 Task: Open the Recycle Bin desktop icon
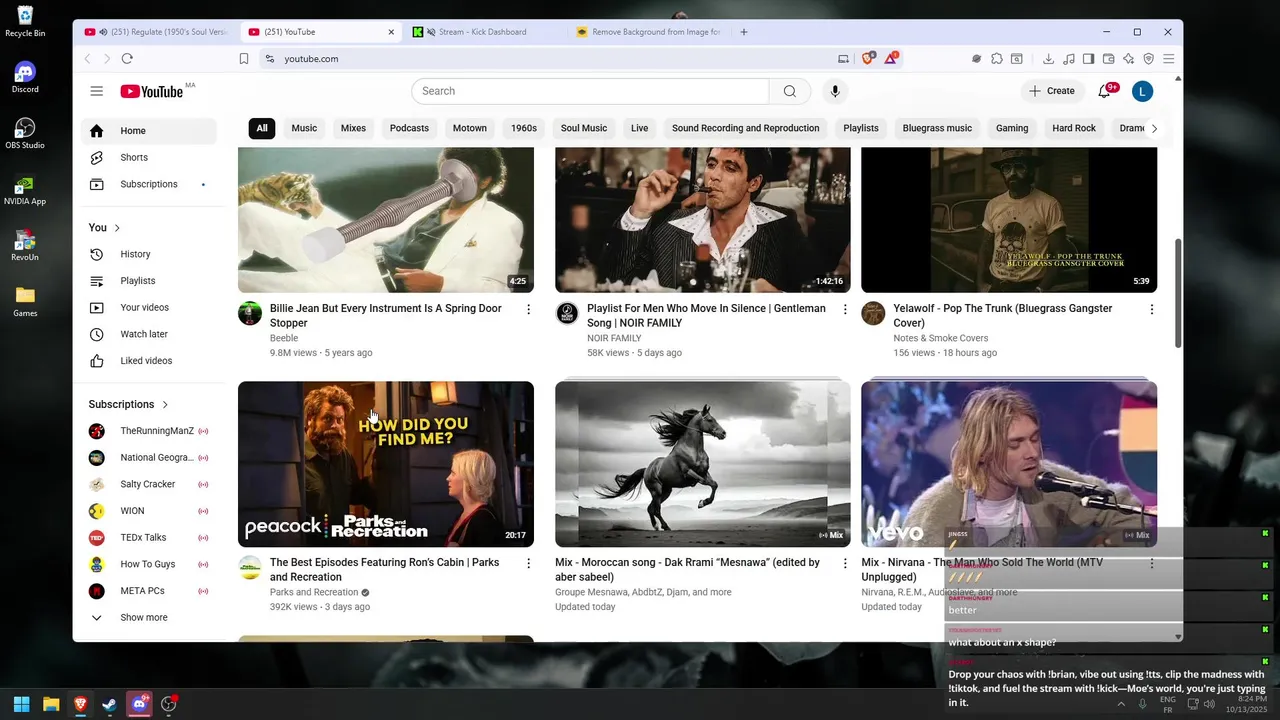click(x=25, y=22)
